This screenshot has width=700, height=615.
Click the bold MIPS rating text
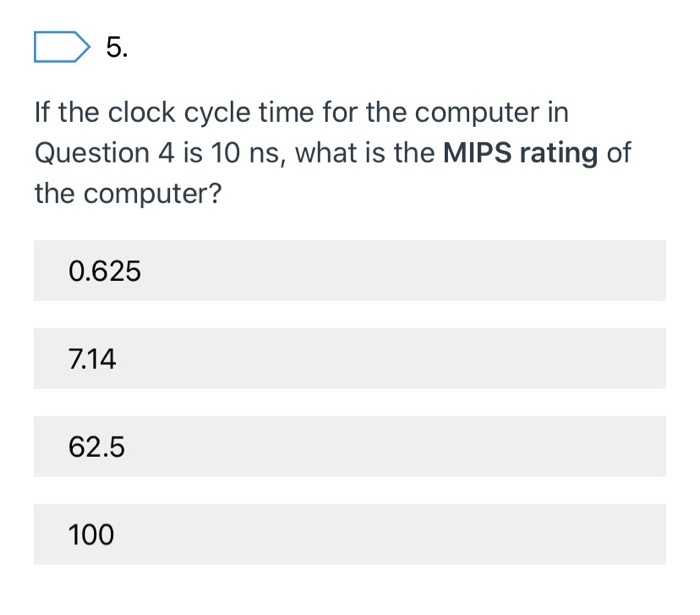tap(520, 153)
